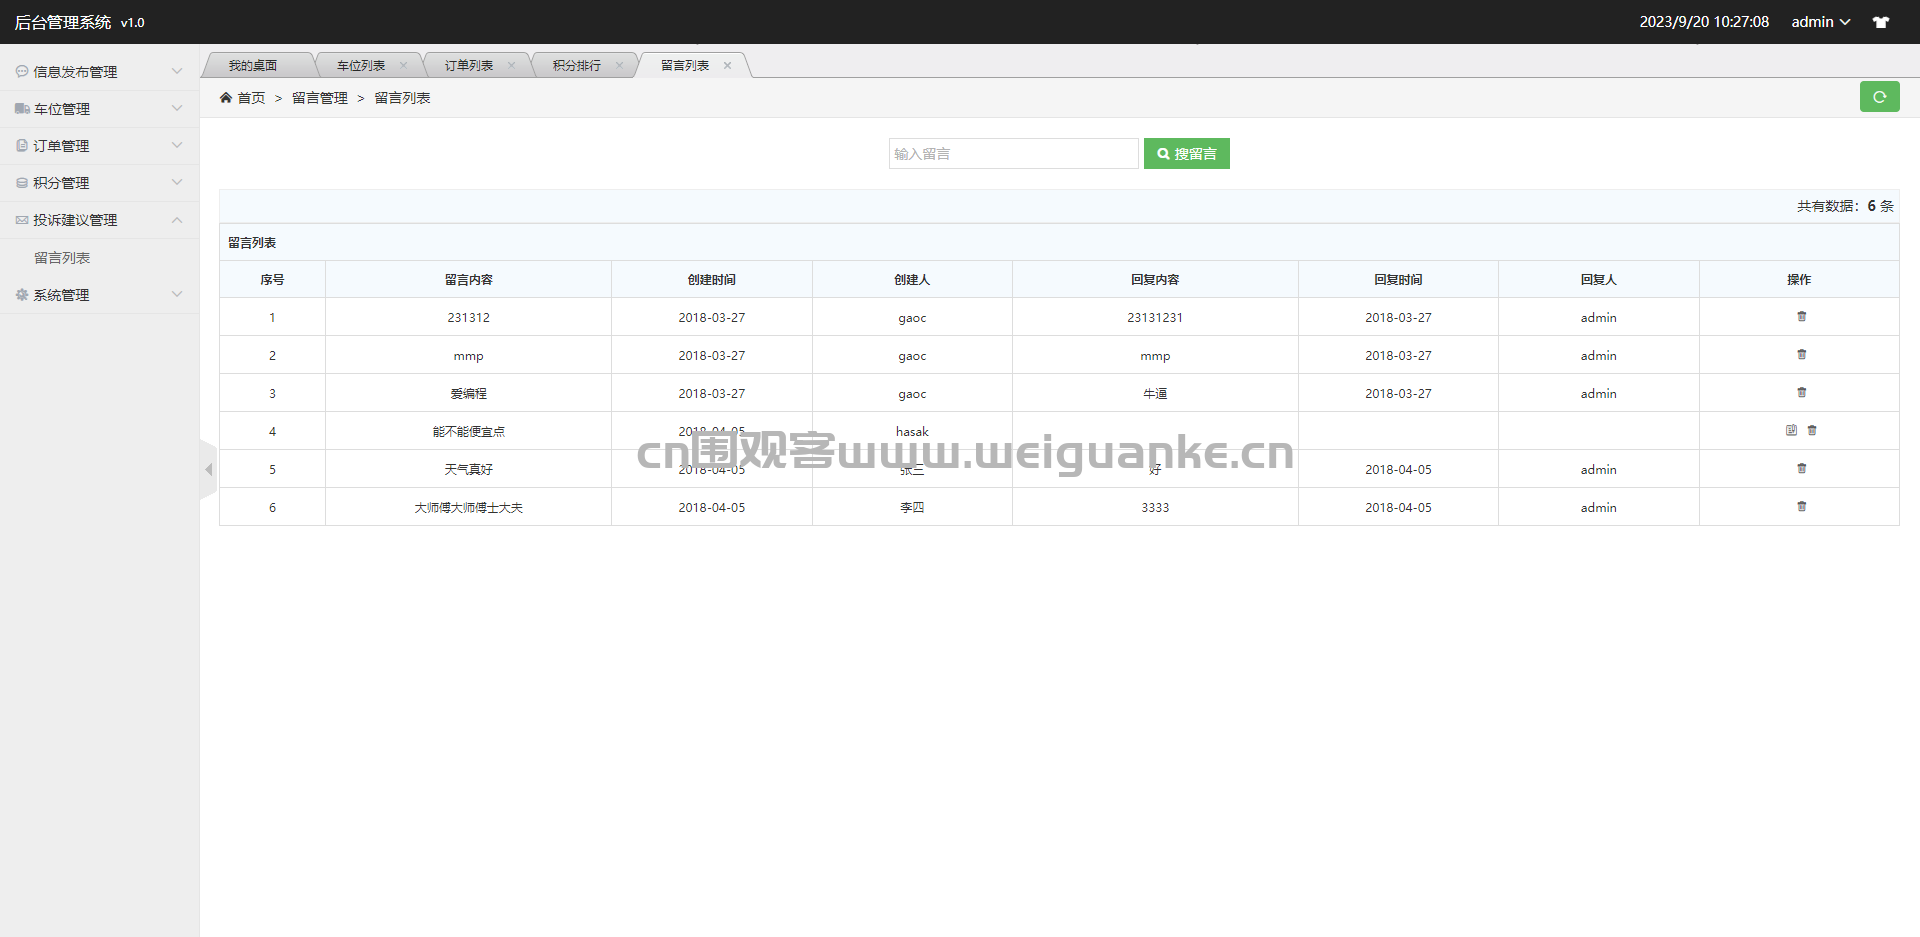Click the 搜留言 search button
Viewport: 1920px width, 937px height.
[1186, 154]
